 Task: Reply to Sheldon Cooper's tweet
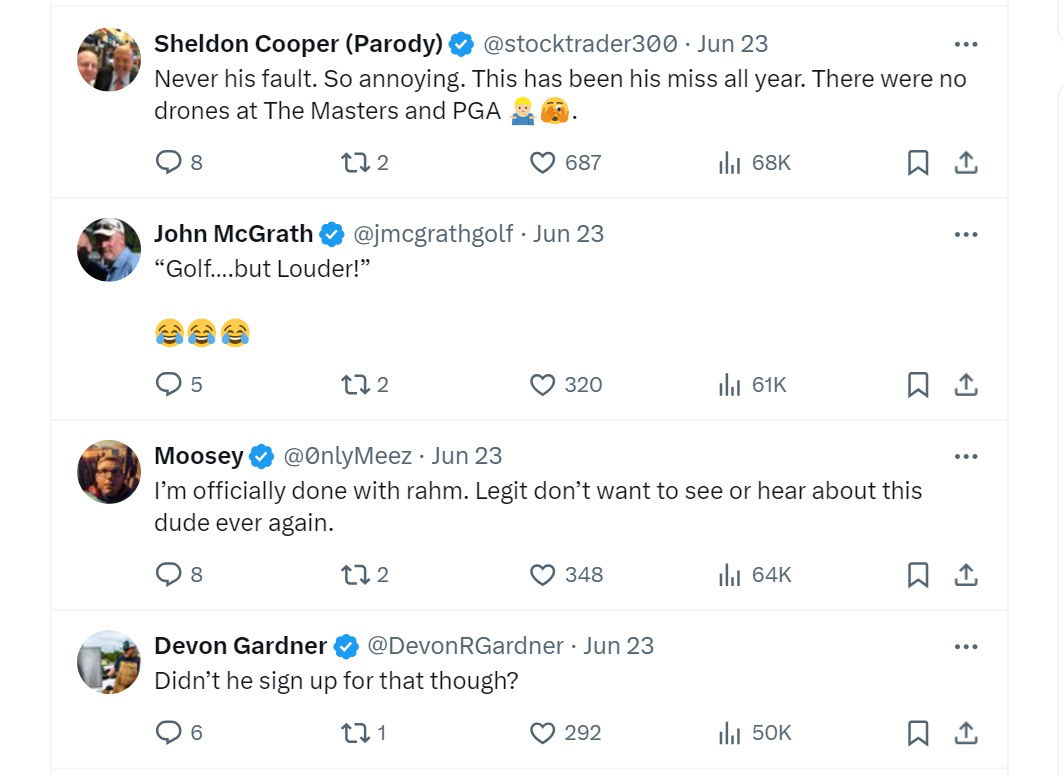[x=169, y=162]
